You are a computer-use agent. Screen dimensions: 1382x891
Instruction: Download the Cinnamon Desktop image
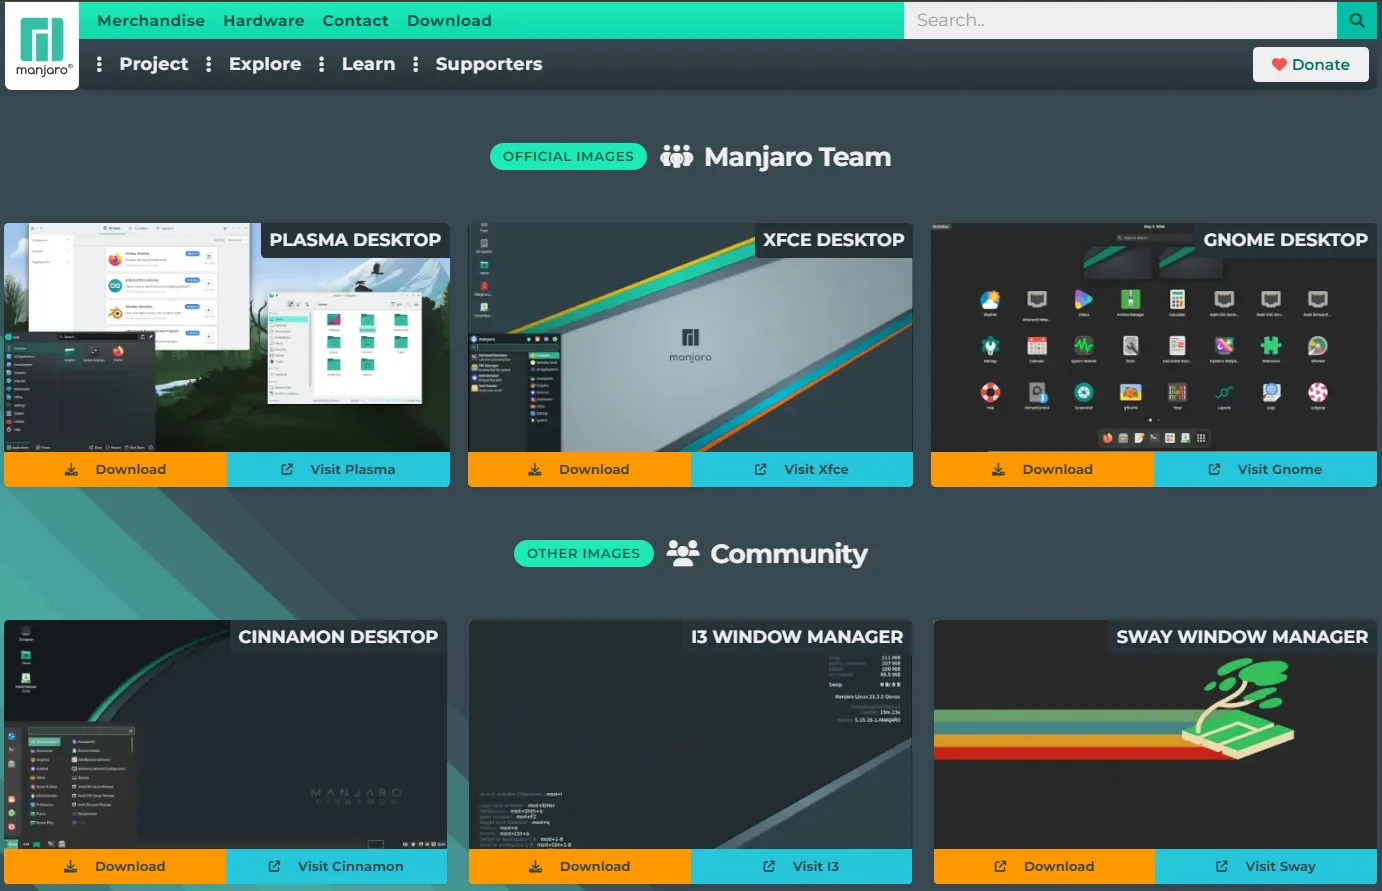point(115,866)
